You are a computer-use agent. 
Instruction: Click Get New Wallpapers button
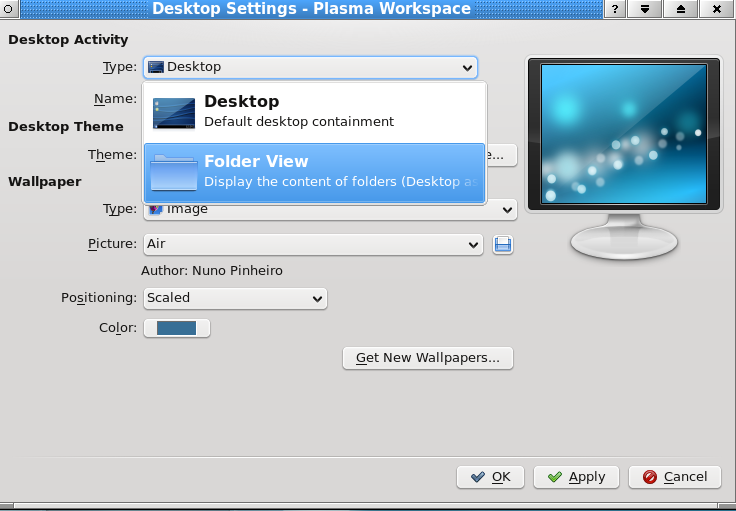428,358
